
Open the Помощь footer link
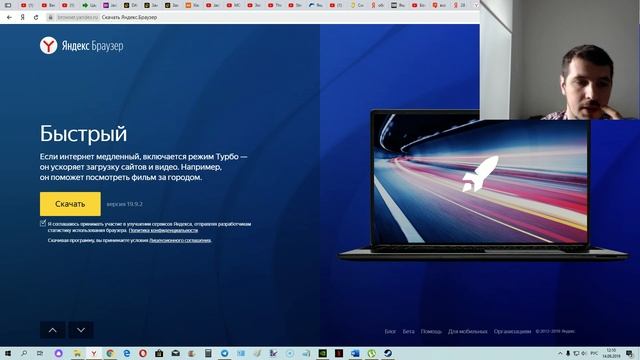click(431, 331)
